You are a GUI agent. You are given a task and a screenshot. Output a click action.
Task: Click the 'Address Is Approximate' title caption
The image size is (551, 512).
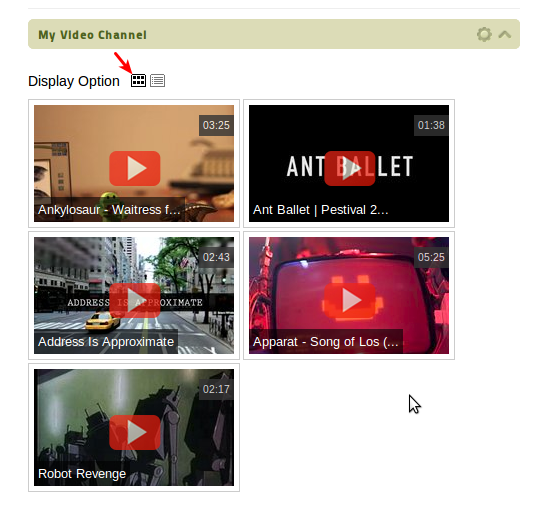(x=106, y=342)
